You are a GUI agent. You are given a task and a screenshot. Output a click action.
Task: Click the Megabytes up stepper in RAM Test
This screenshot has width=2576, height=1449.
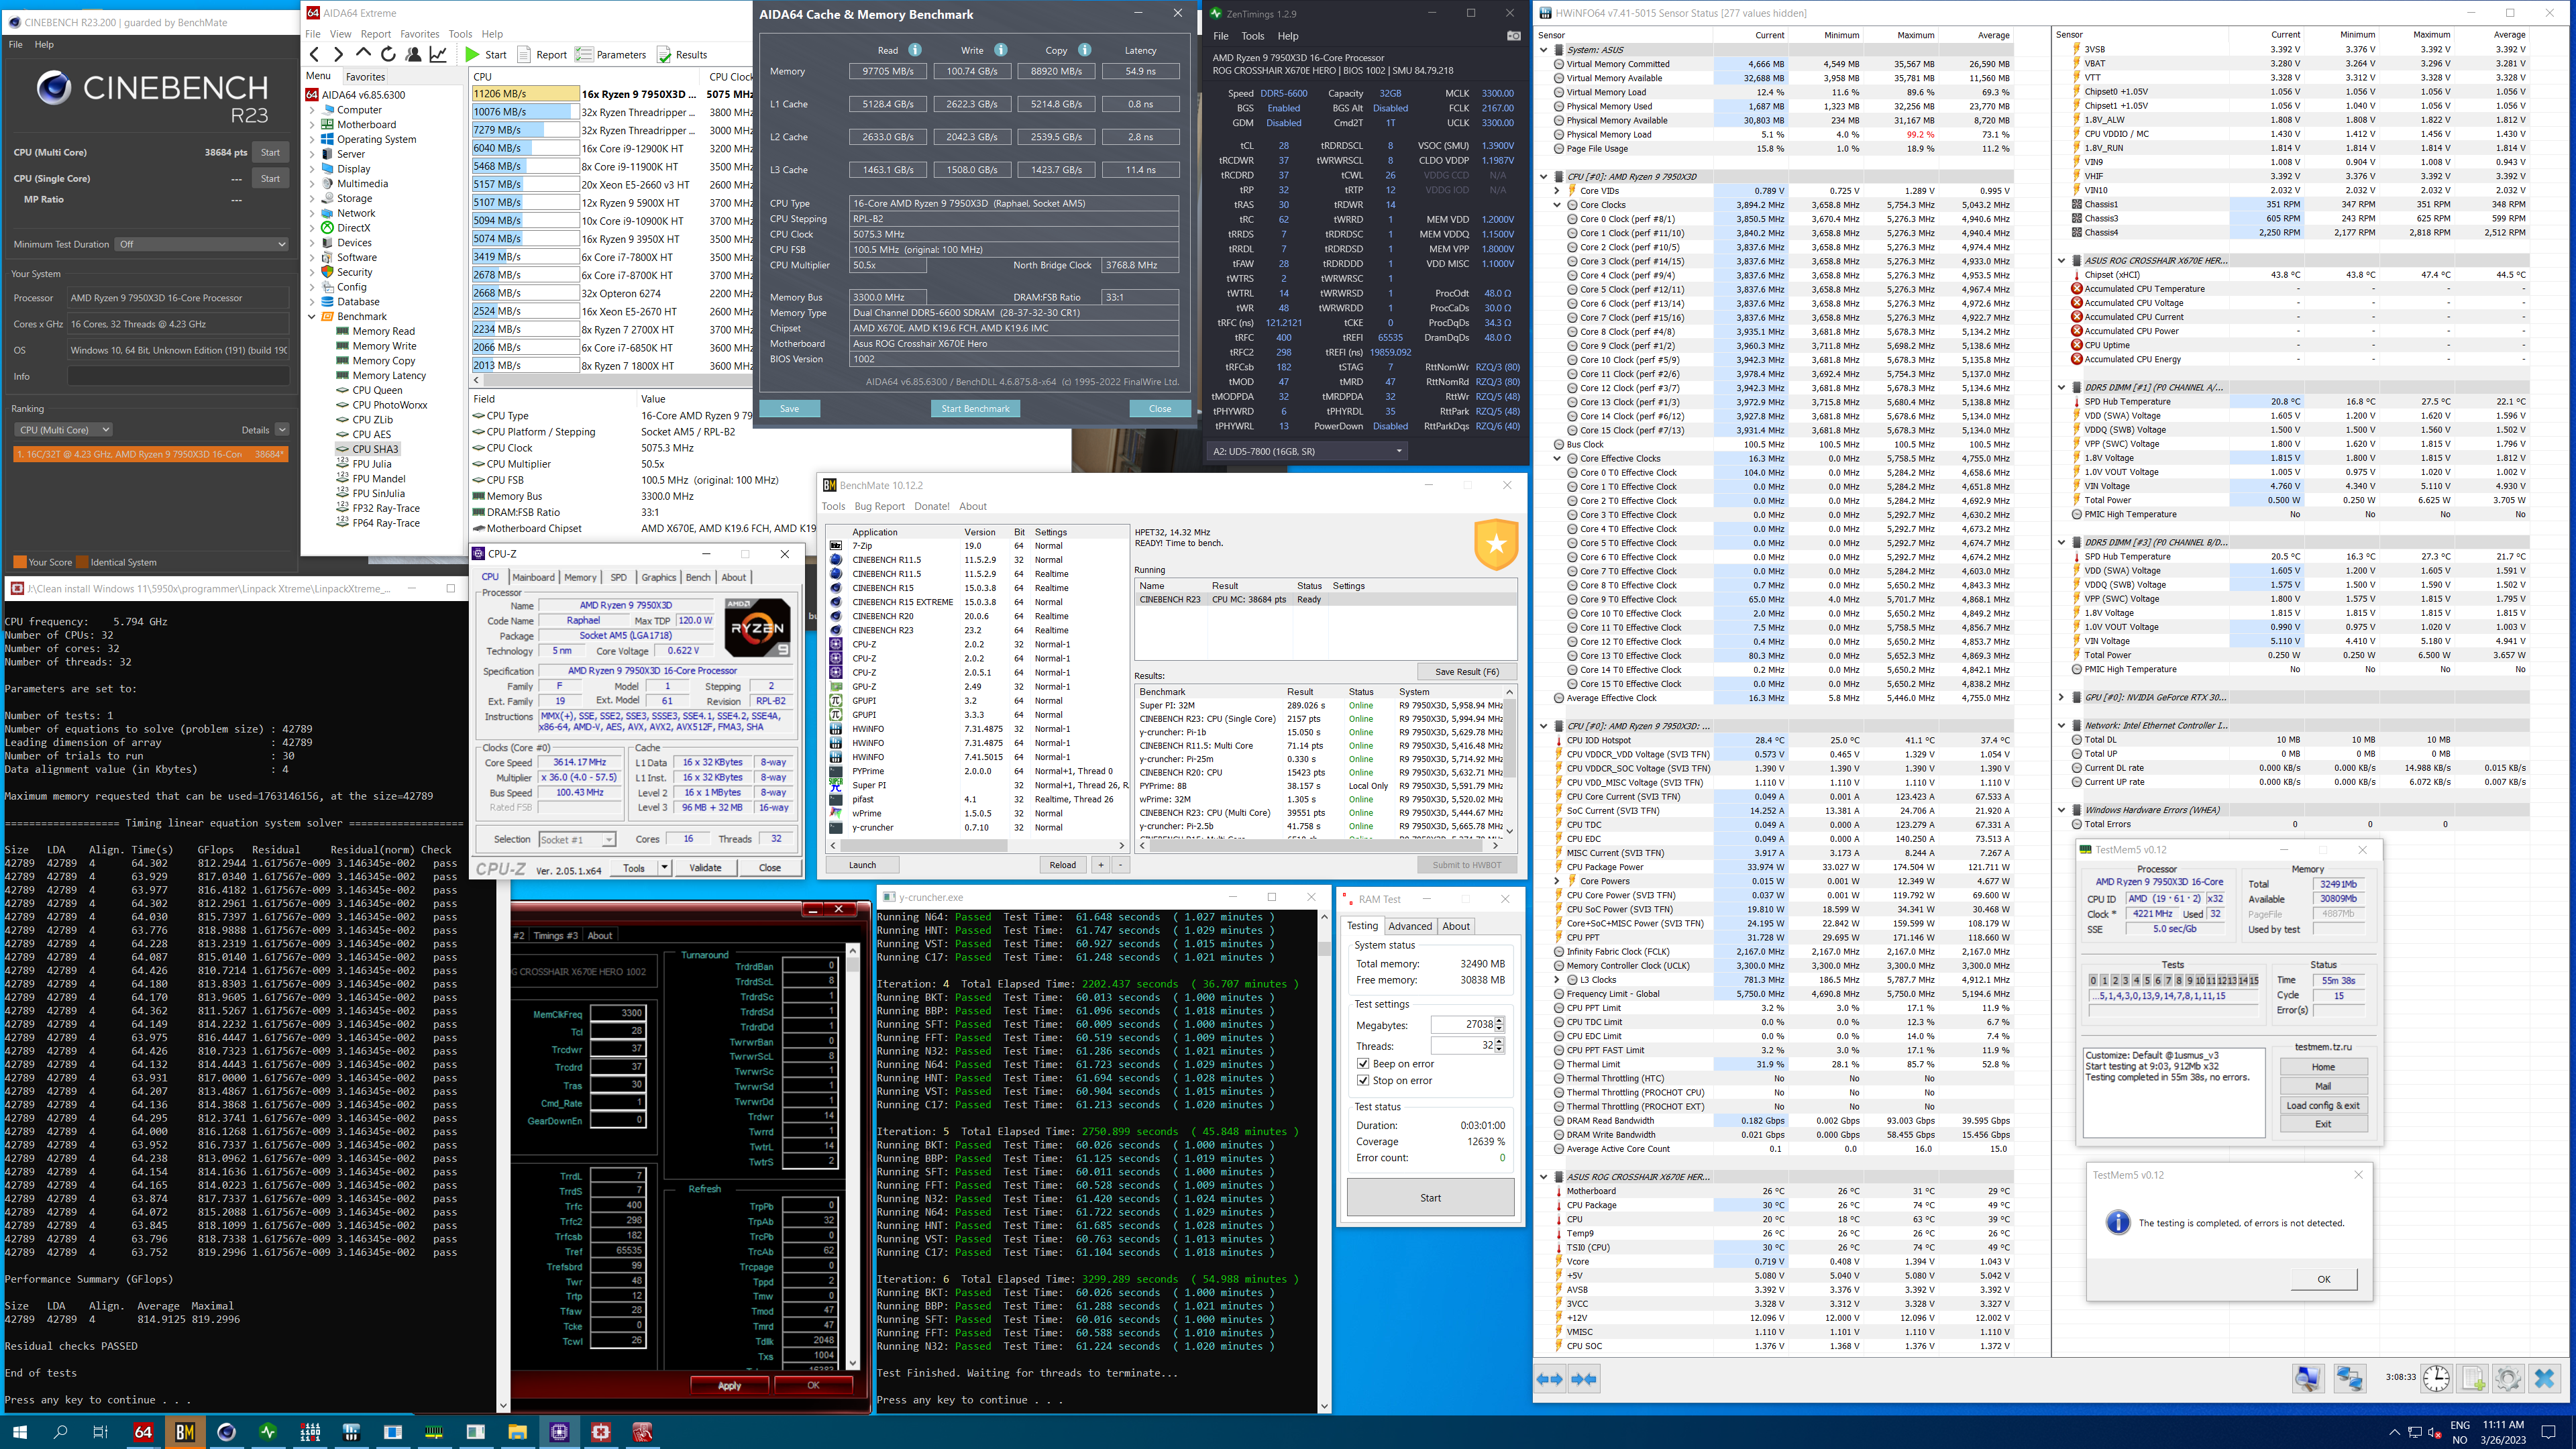[x=1499, y=1021]
